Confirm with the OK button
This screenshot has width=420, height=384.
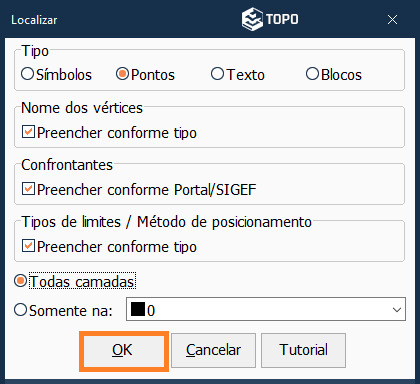tap(124, 351)
